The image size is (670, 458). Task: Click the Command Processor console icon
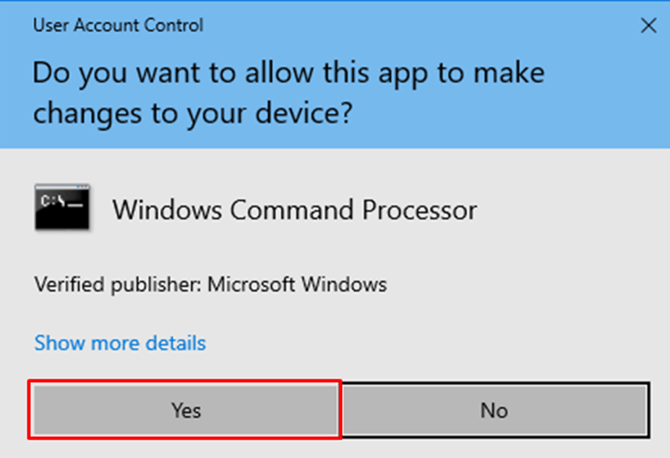pyautogui.click(x=62, y=209)
